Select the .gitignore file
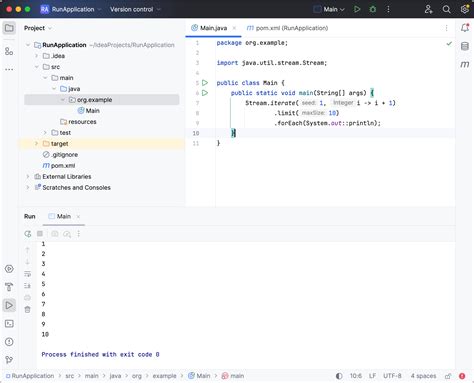This screenshot has height=383, width=474. coord(60,155)
